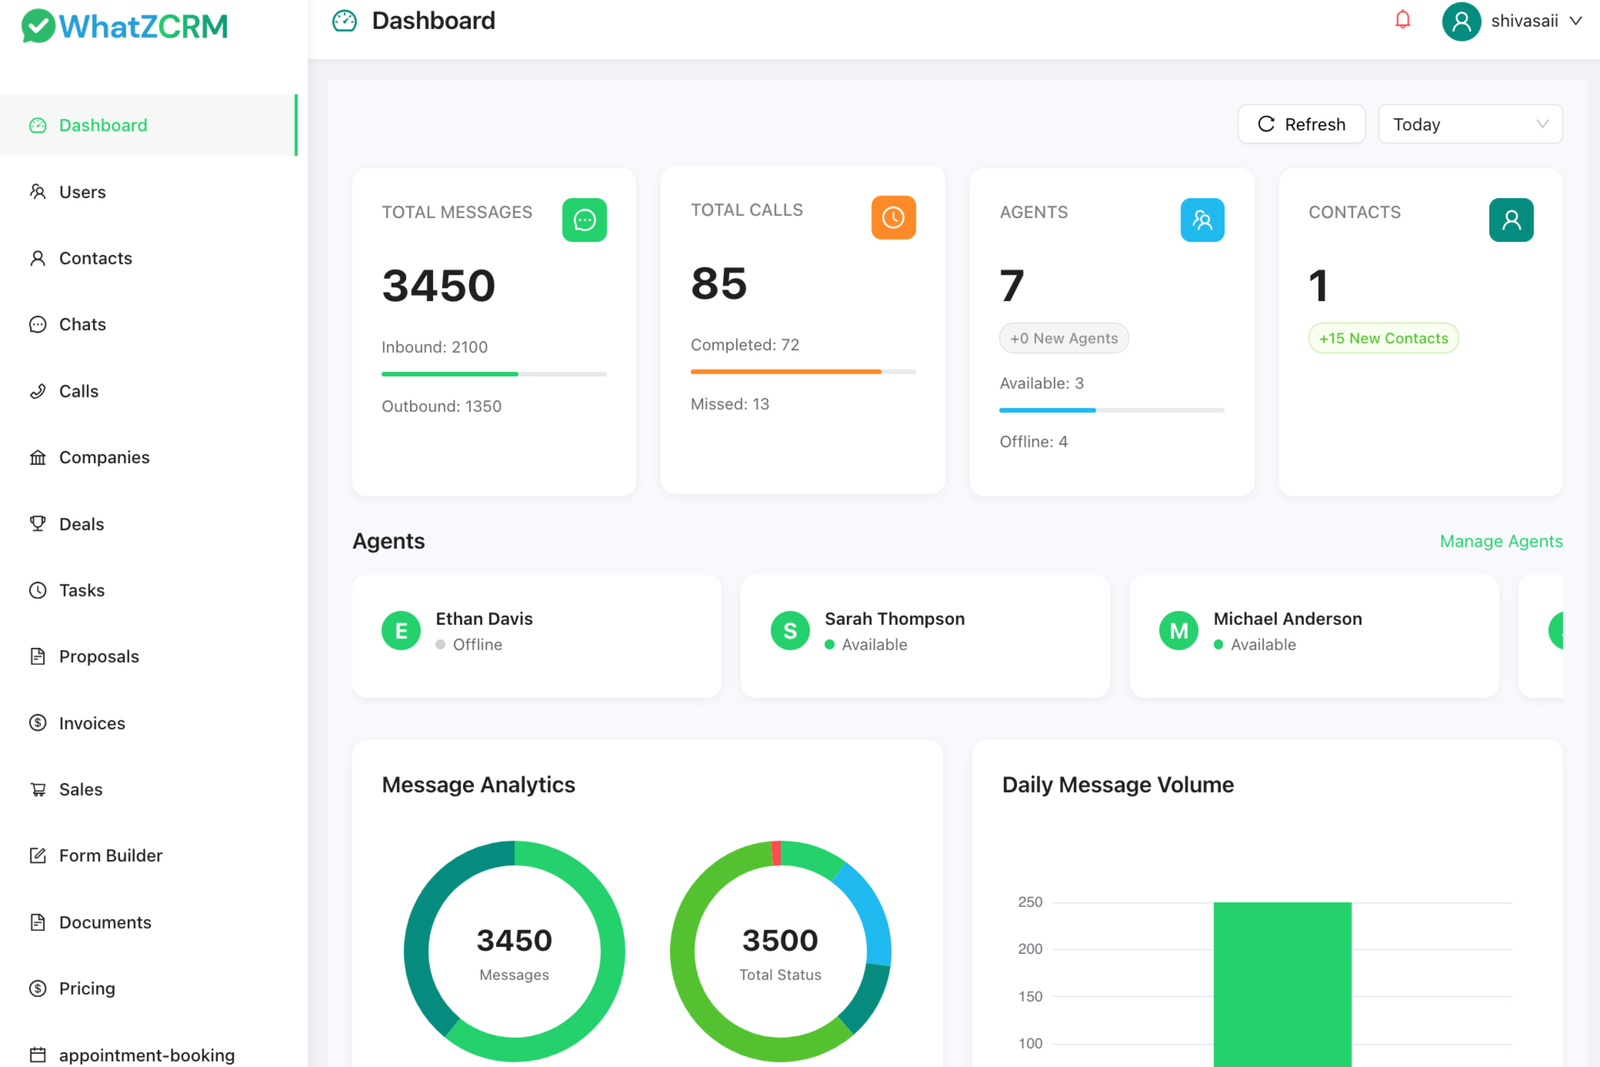Select the Pricing sidebar item
The height and width of the screenshot is (1067, 1600).
pos(87,988)
